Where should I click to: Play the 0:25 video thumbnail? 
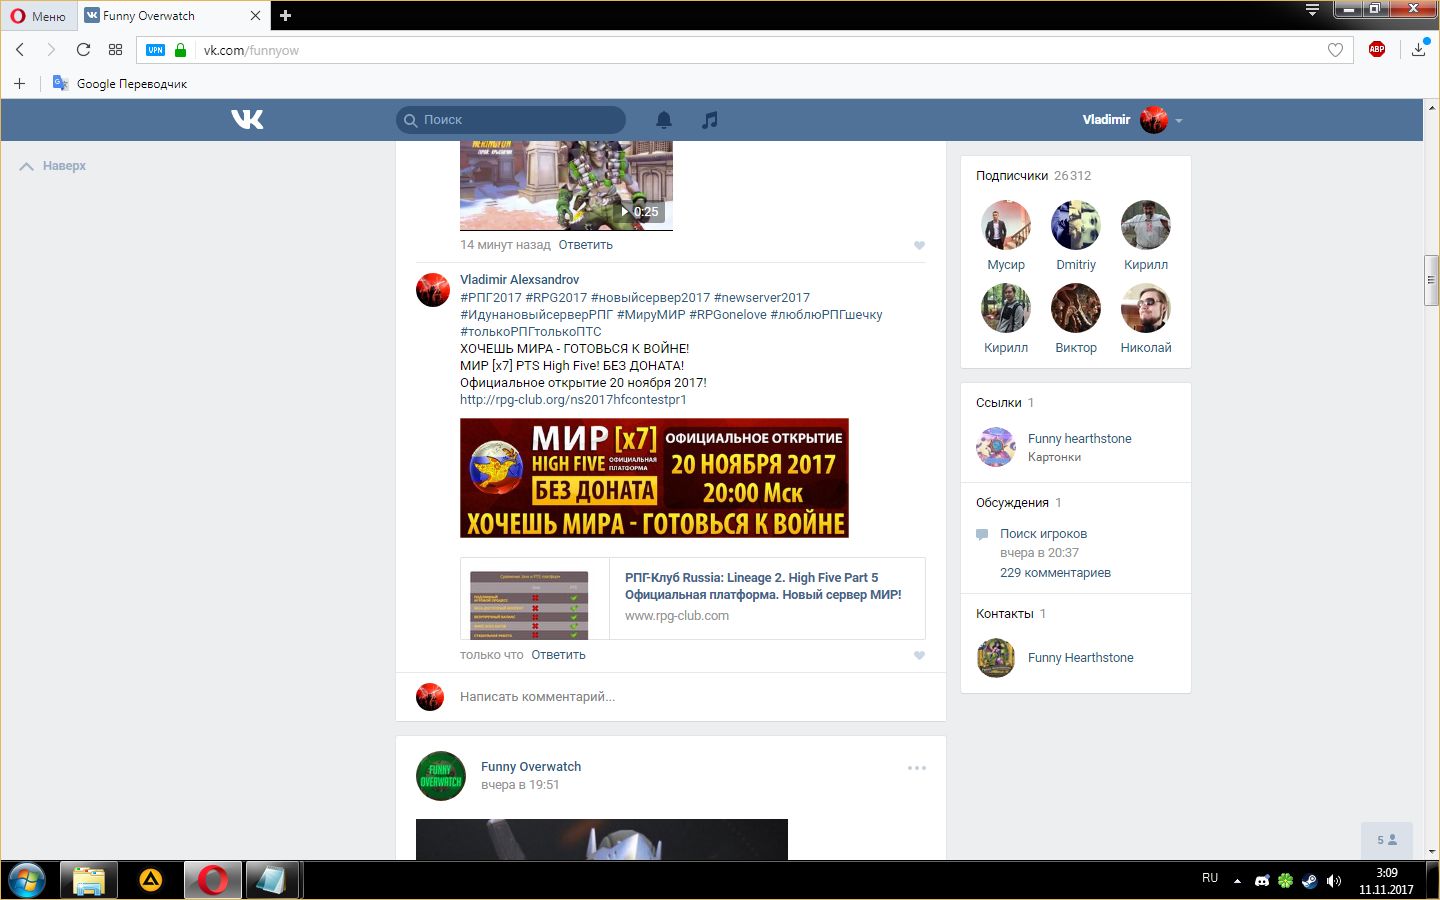click(x=566, y=186)
